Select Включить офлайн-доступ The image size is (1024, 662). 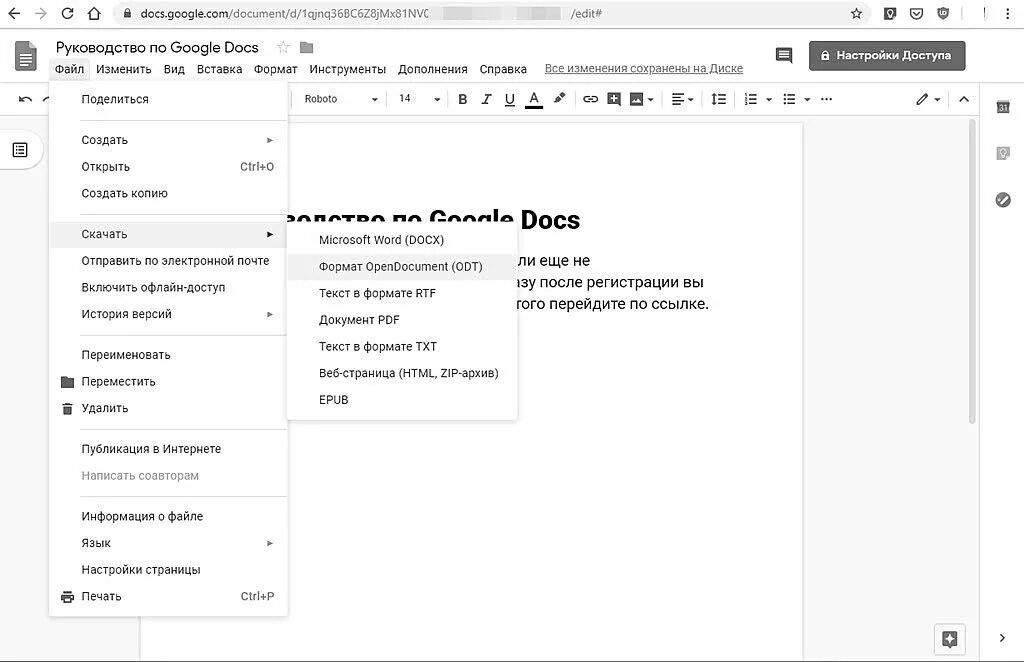coord(168,288)
